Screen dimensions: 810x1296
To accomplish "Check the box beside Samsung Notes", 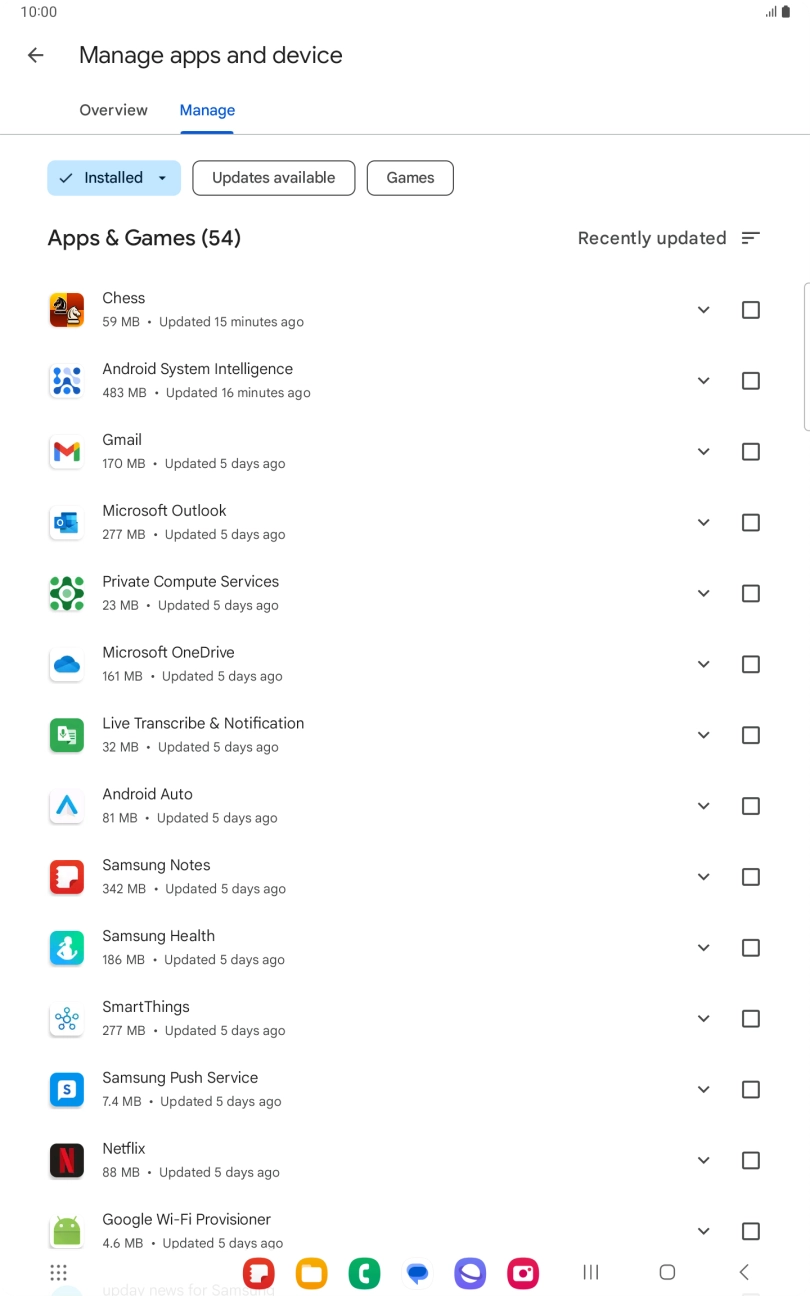I will pos(751,876).
